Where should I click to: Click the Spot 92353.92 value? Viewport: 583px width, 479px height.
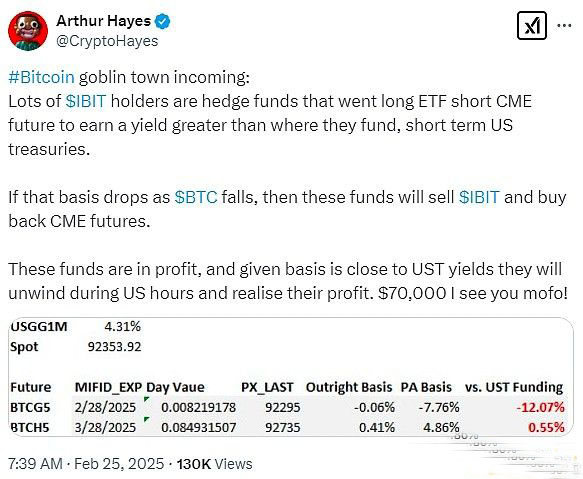pos(115,347)
